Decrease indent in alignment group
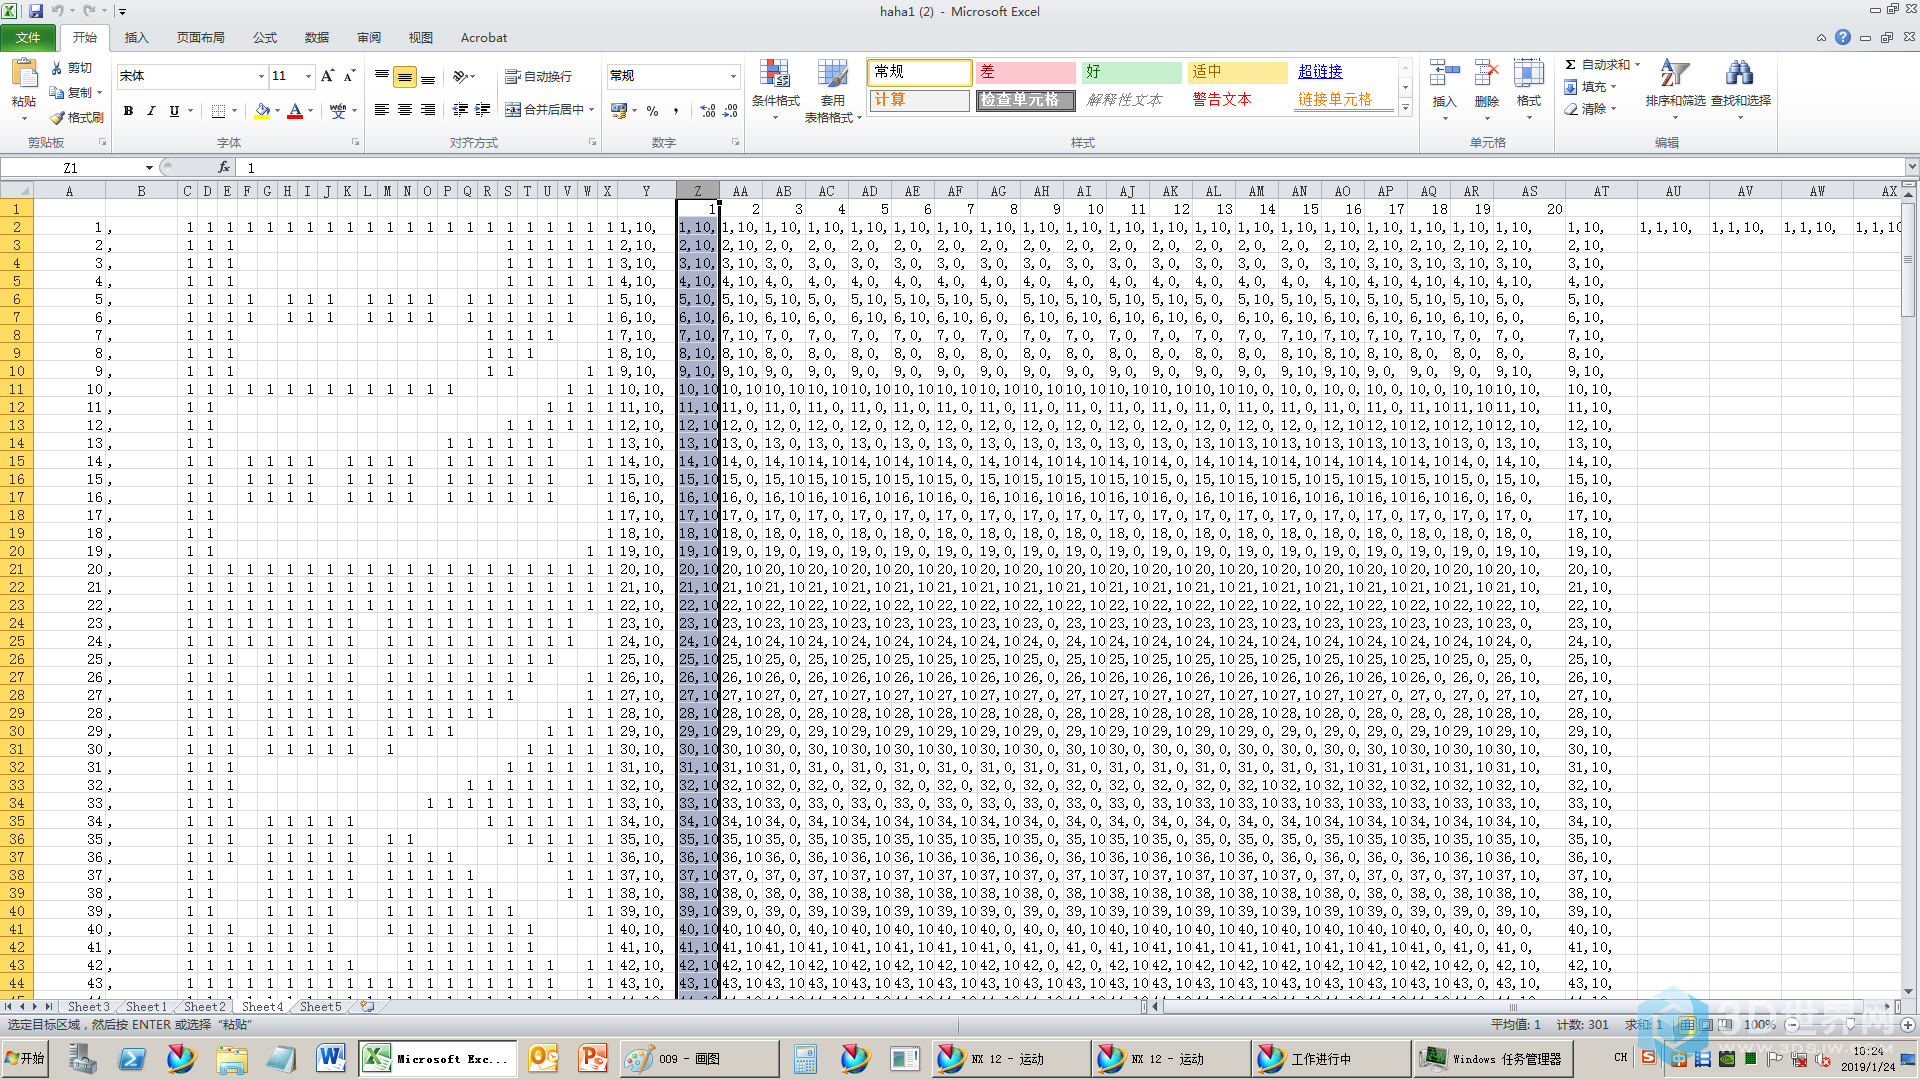This screenshot has width=1920, height=1080. 460,110
